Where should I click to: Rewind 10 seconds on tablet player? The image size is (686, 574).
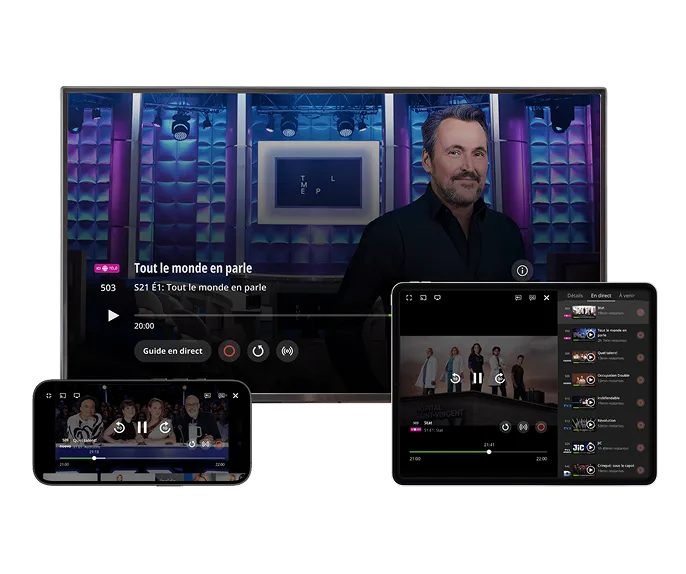tap(455, 378)
